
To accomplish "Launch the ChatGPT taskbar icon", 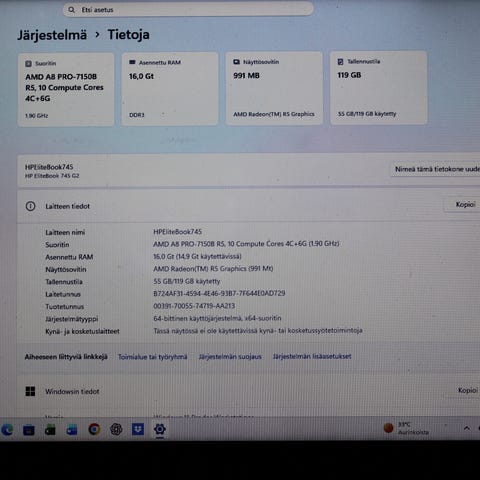I will (116, 429).
